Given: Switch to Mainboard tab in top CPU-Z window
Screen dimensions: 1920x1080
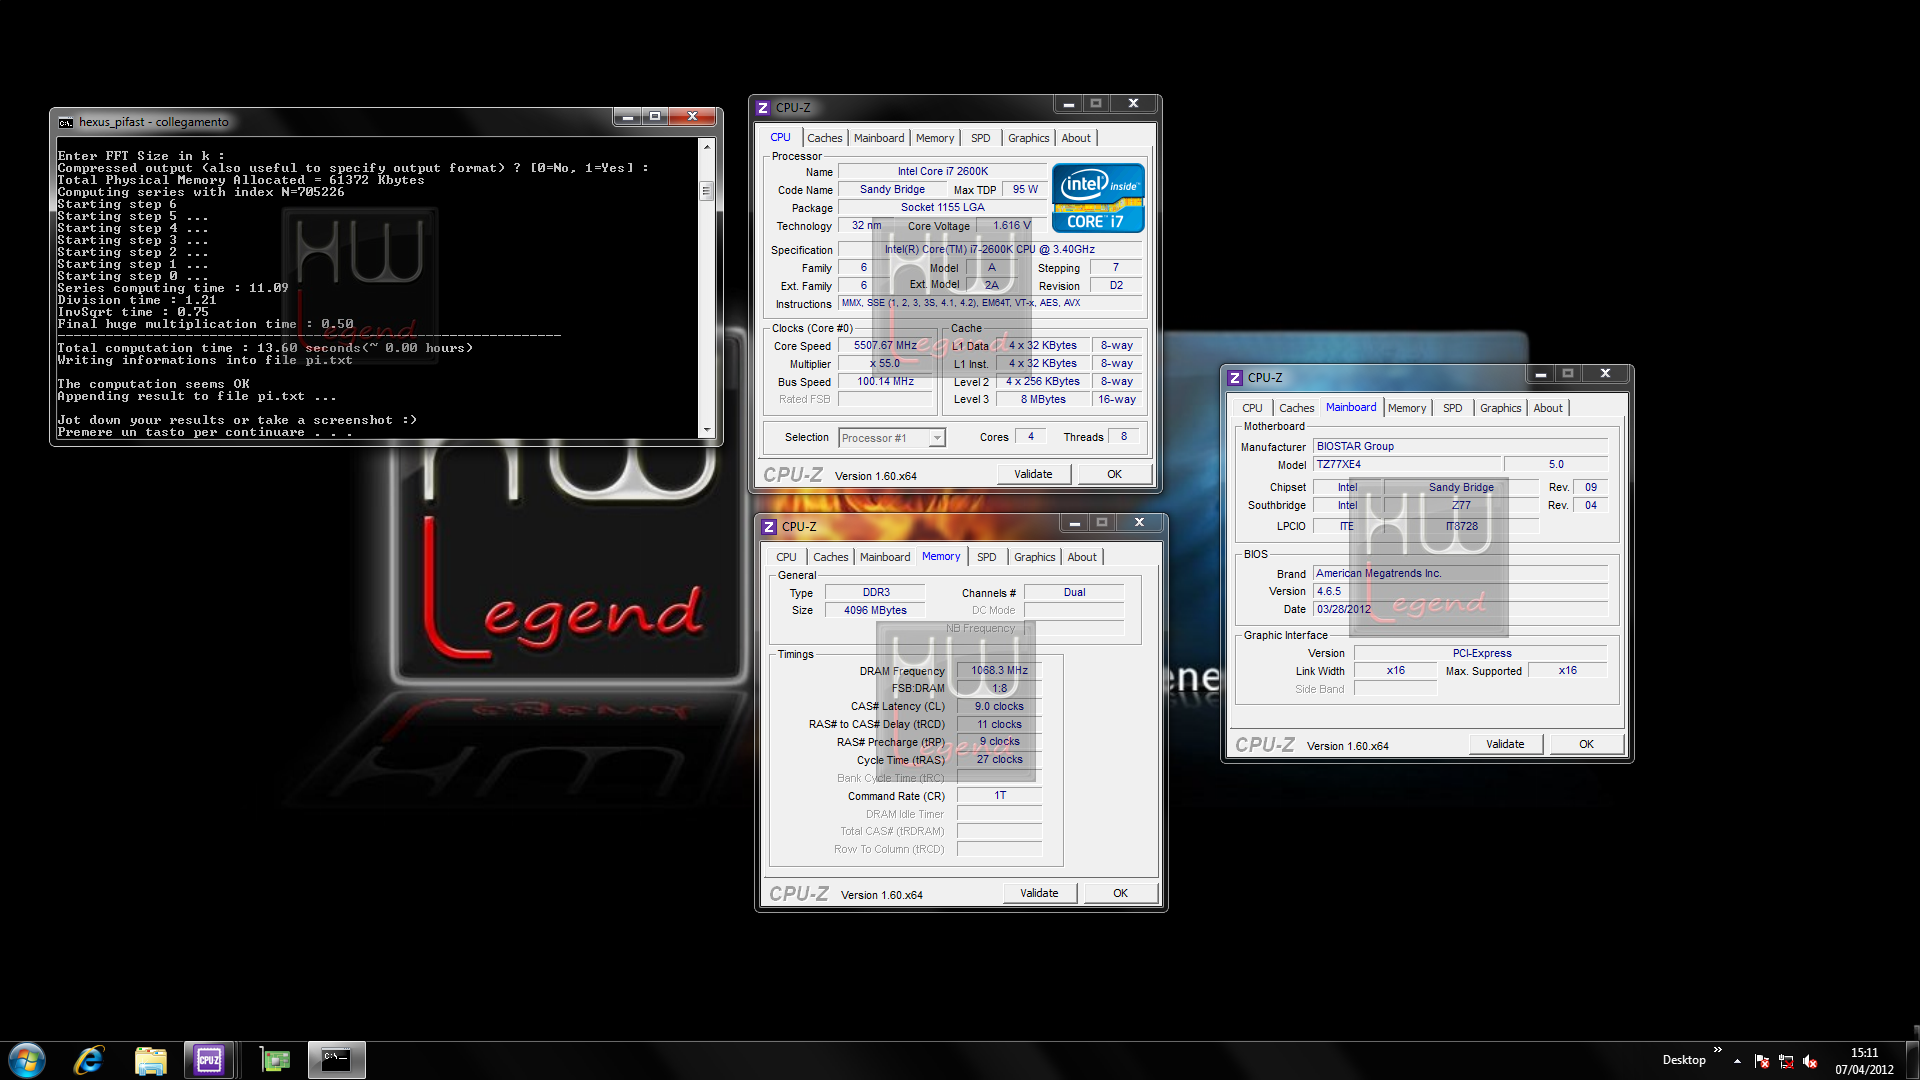Looking at the screenshot, I should click(x=879, y=138).
